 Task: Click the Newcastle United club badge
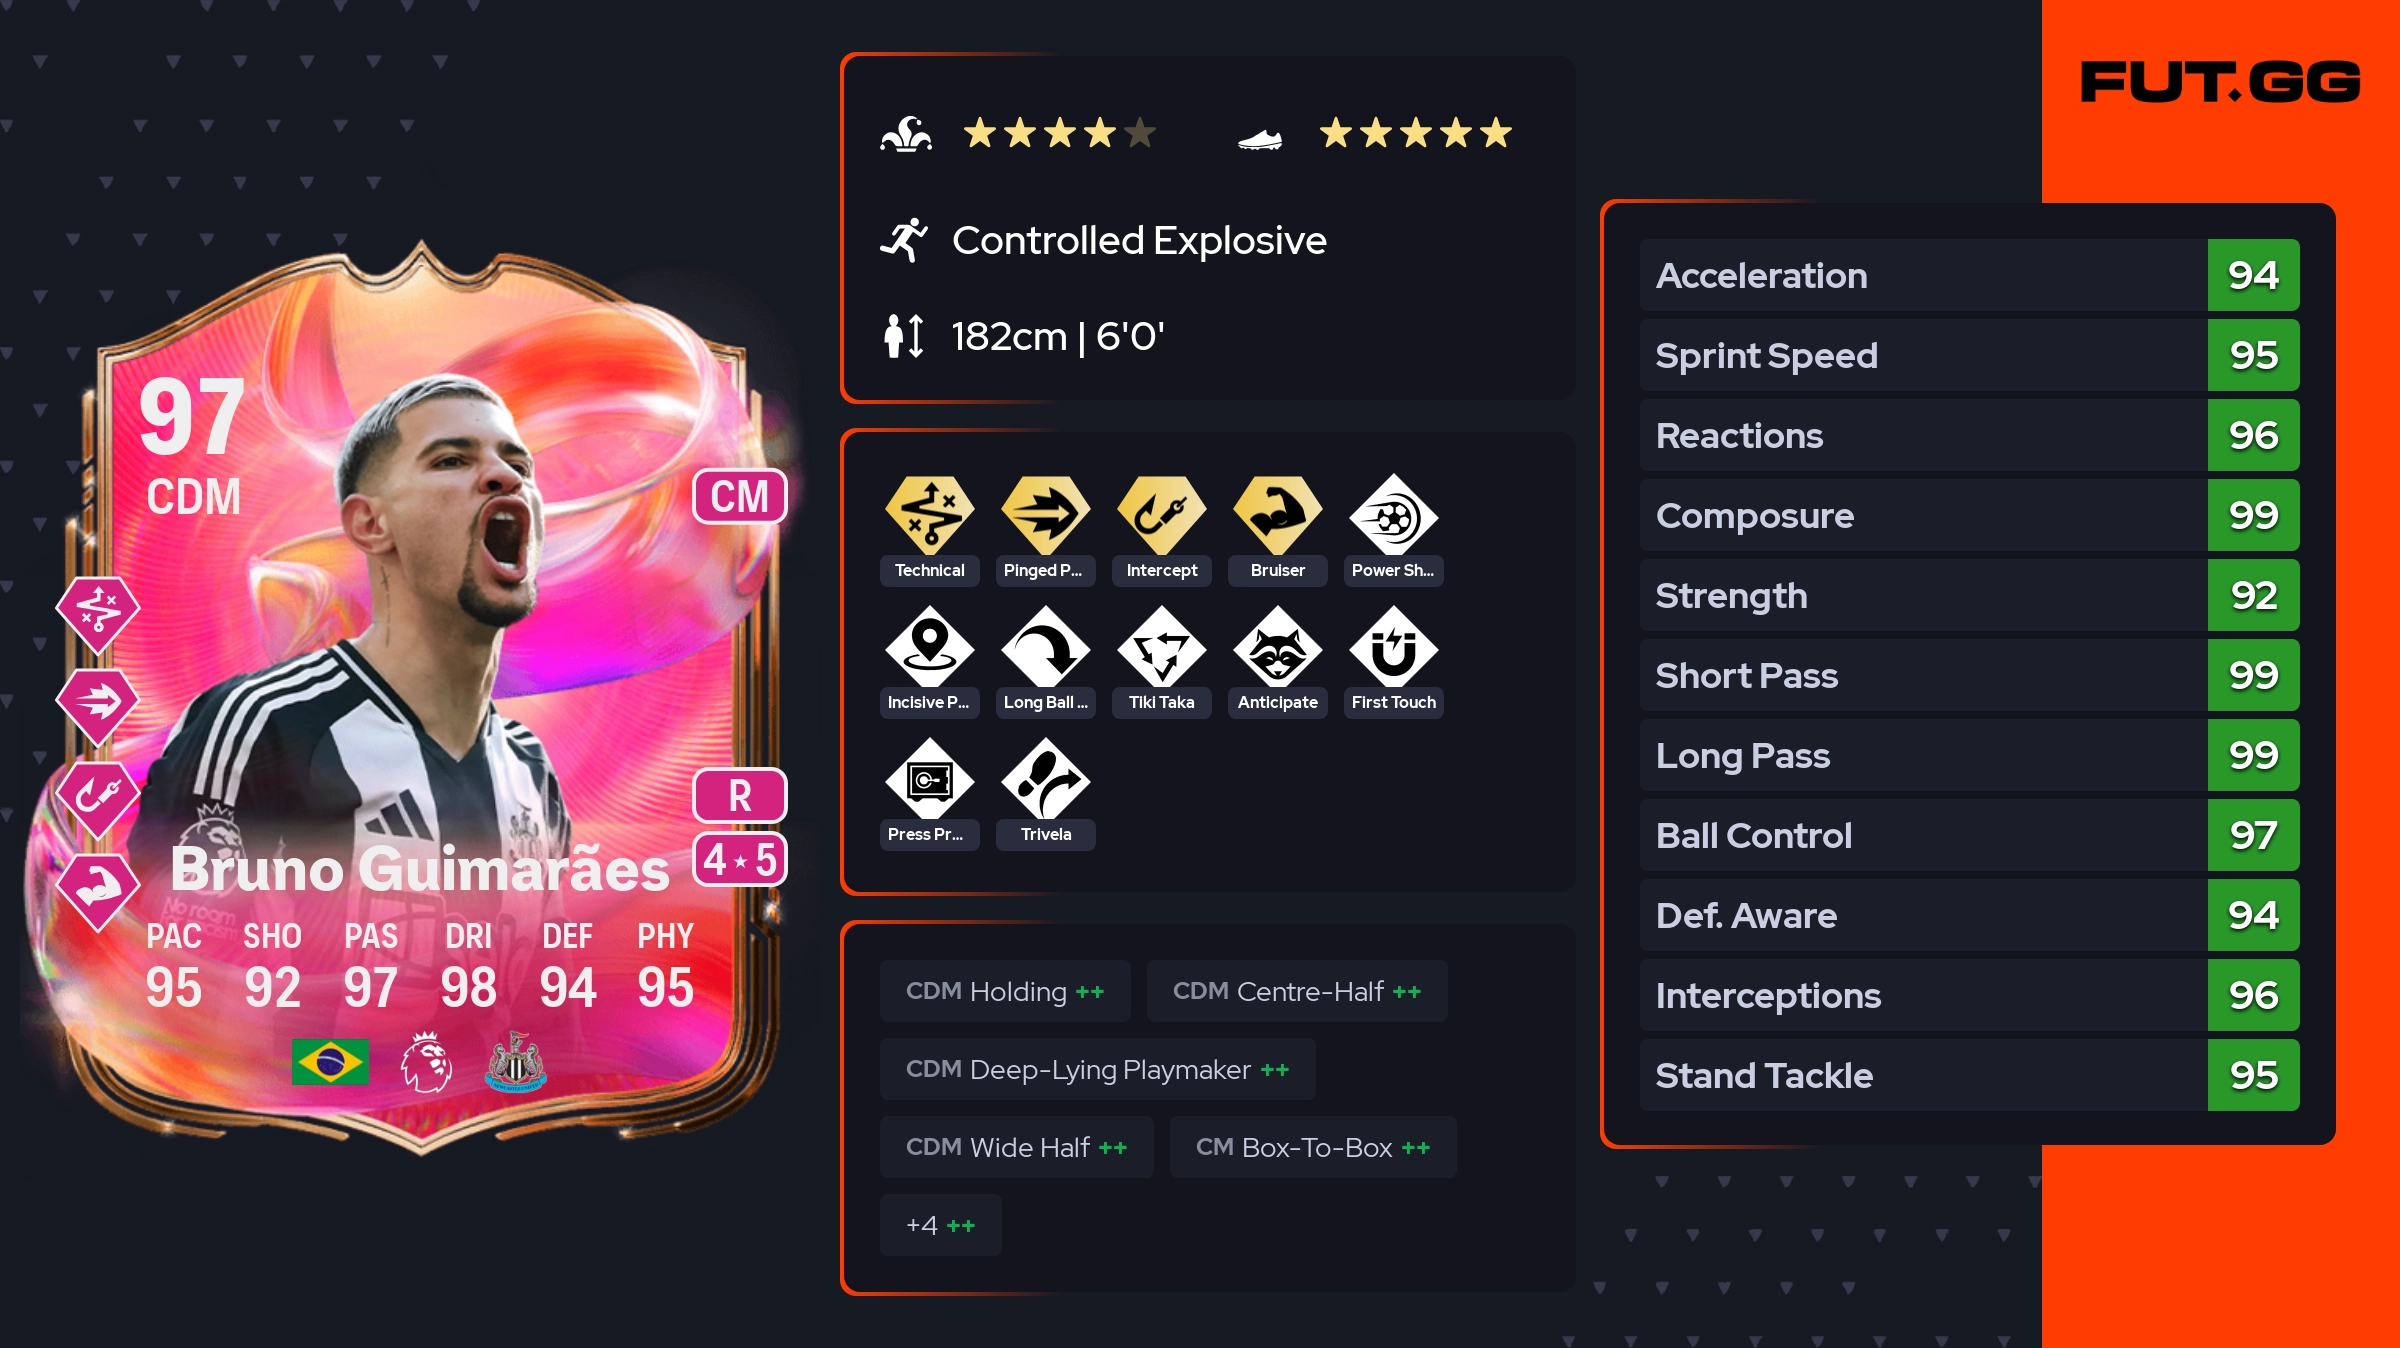point(516,1062)
